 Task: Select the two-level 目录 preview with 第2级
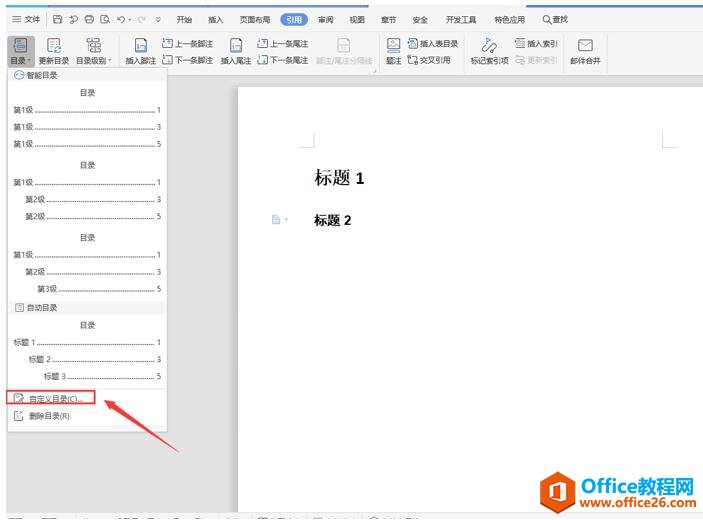coord(87,191)
